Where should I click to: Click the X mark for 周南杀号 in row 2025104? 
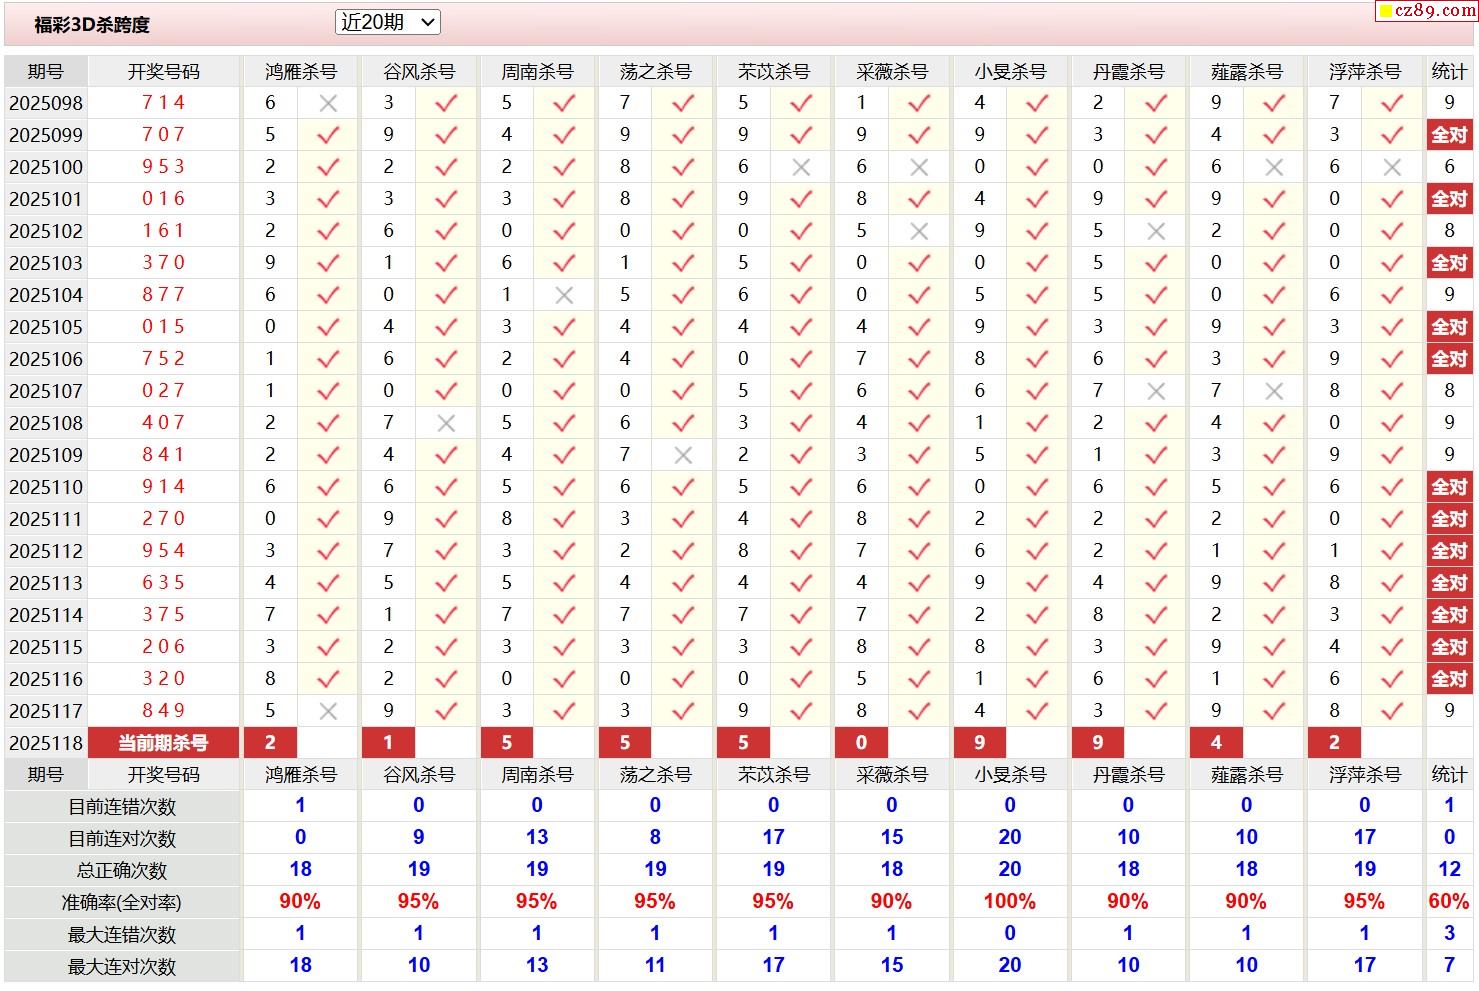coord(564,295)
